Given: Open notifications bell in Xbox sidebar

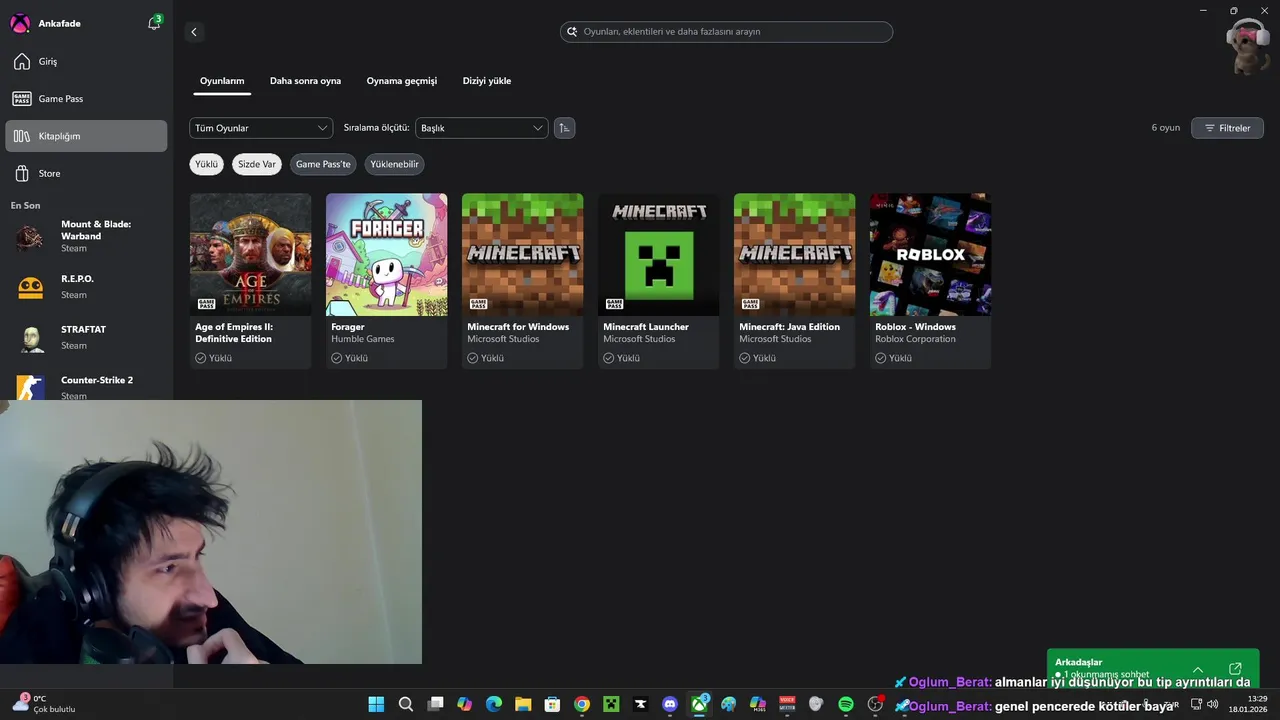Looking at the screenshot, I should coord(154,23).
